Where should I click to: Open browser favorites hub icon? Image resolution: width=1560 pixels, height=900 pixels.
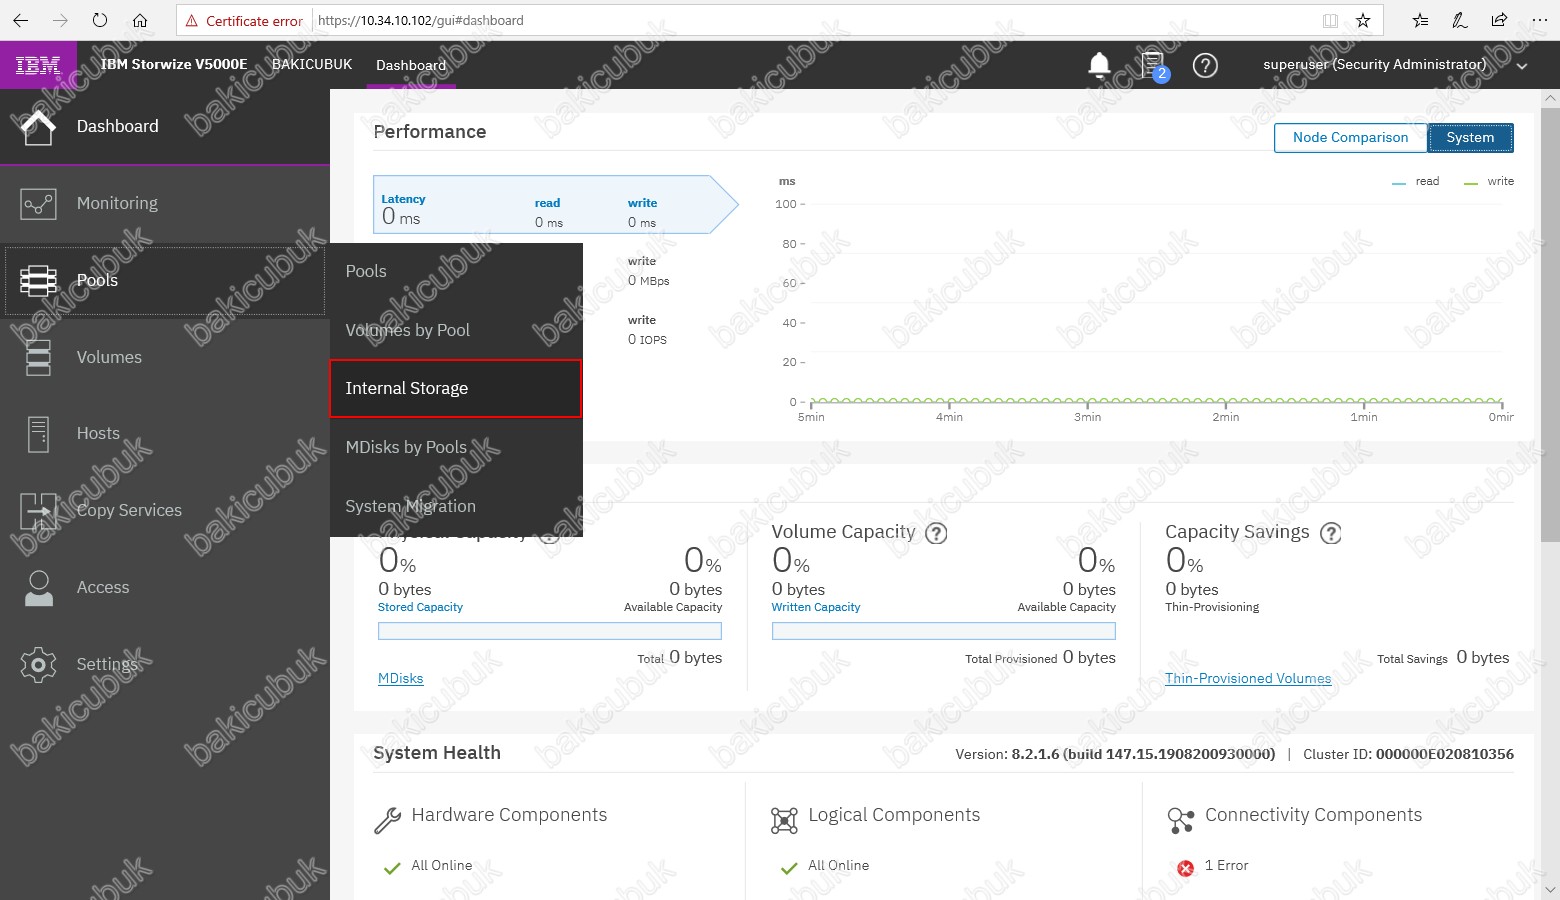[1420, 20]
